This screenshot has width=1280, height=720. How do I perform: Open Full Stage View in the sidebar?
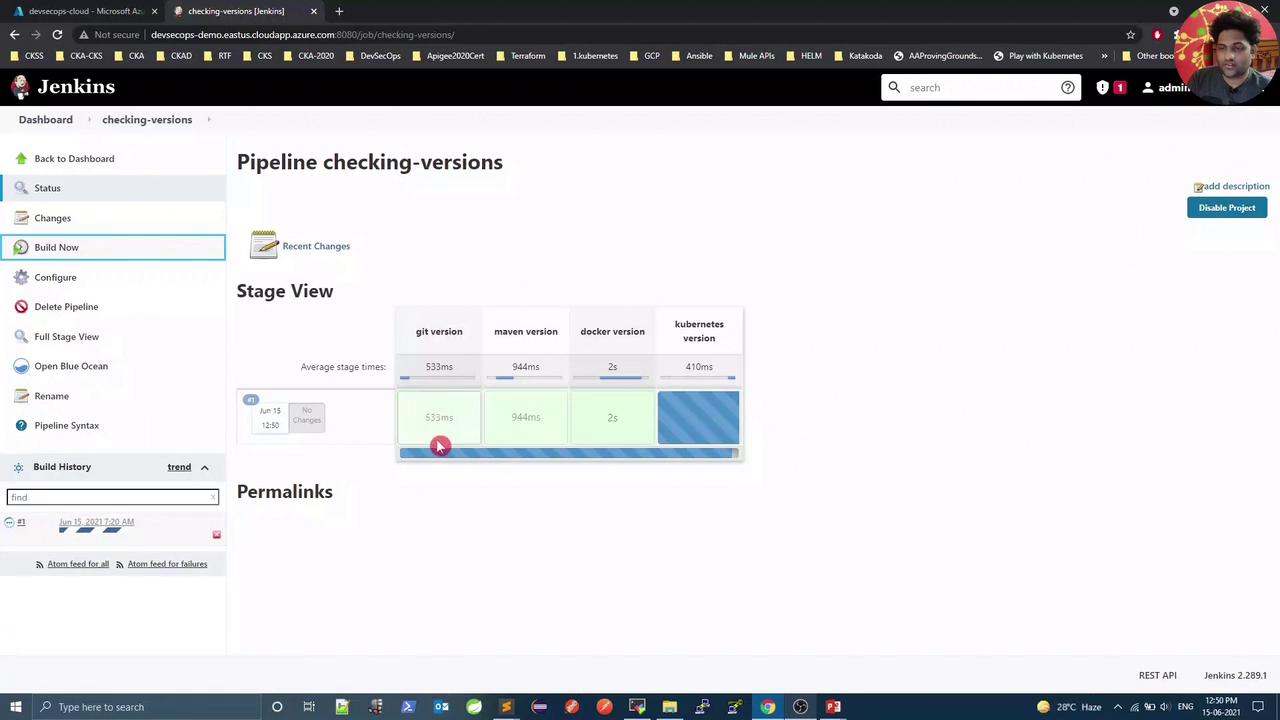[x=113, y=336]
